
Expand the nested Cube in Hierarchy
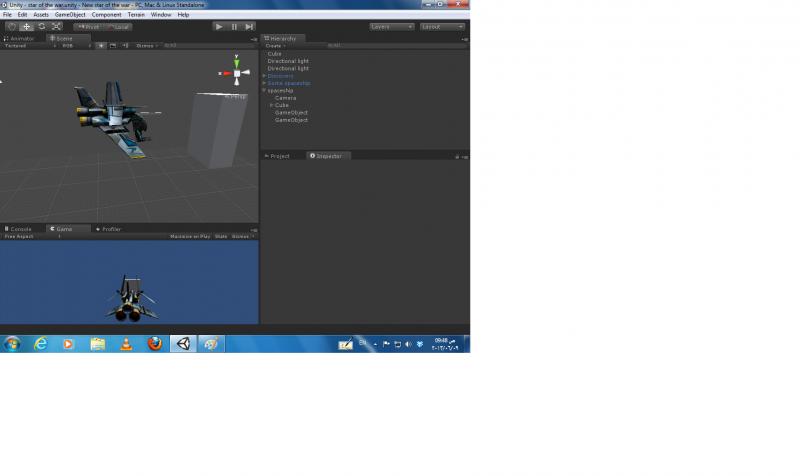(x=271, y=105)
